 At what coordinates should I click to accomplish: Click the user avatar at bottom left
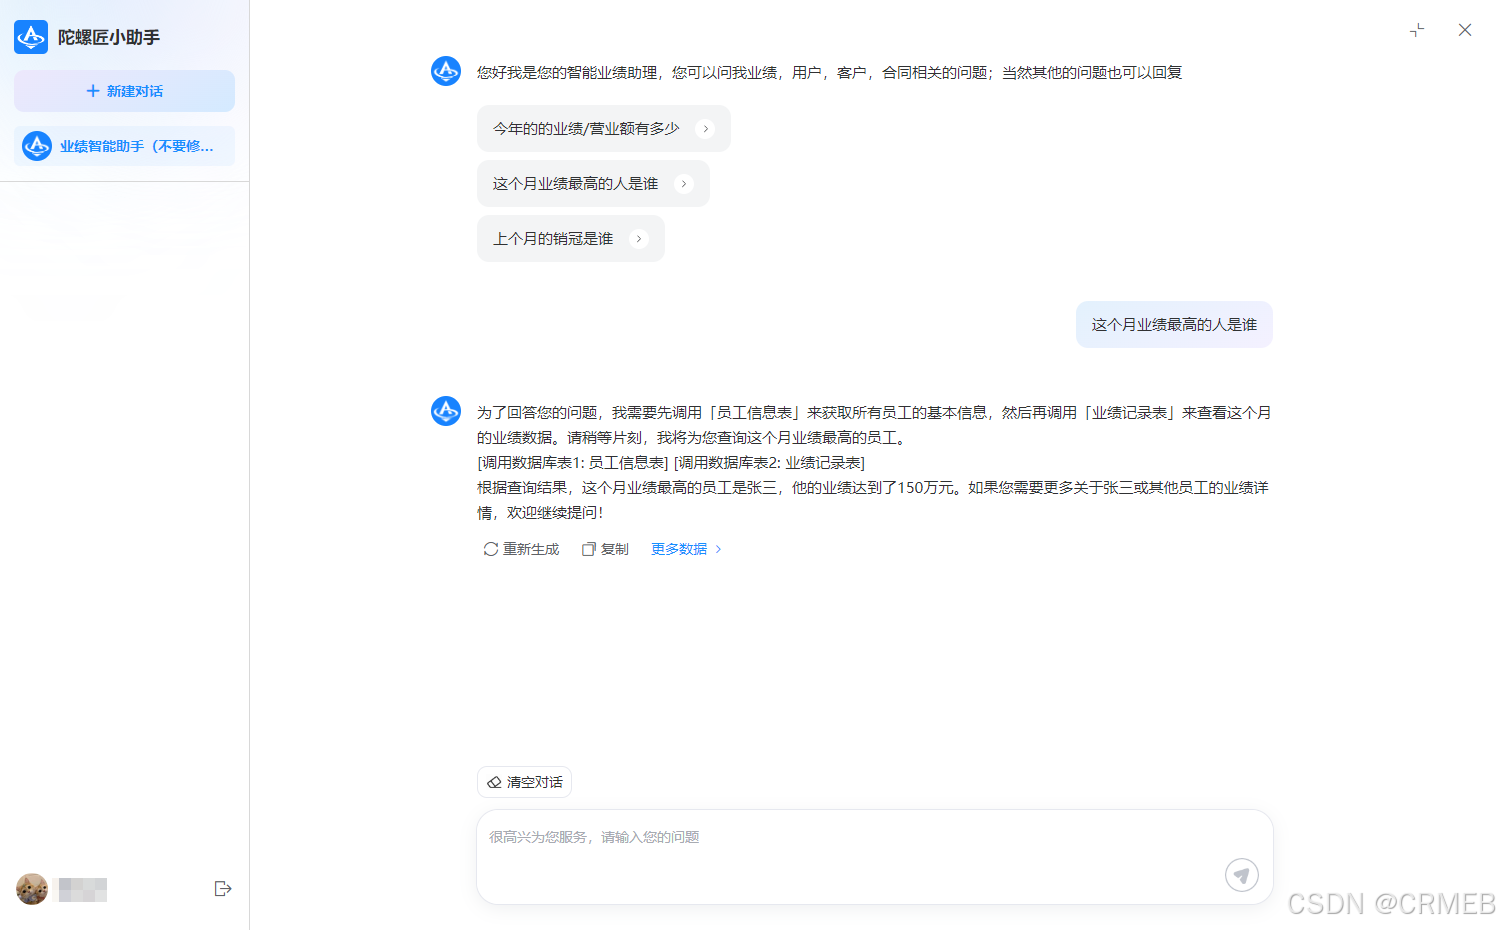coord(31,888)
